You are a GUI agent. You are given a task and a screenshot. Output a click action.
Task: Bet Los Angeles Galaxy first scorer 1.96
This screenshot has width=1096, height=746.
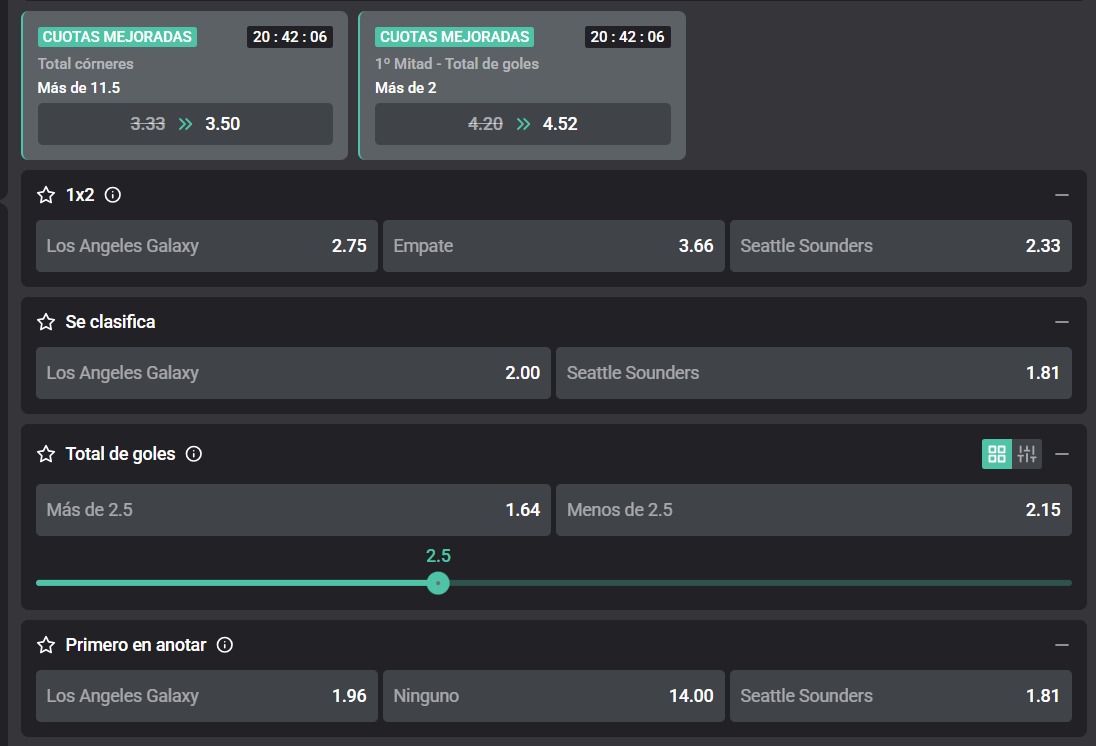tap(207, 696)
